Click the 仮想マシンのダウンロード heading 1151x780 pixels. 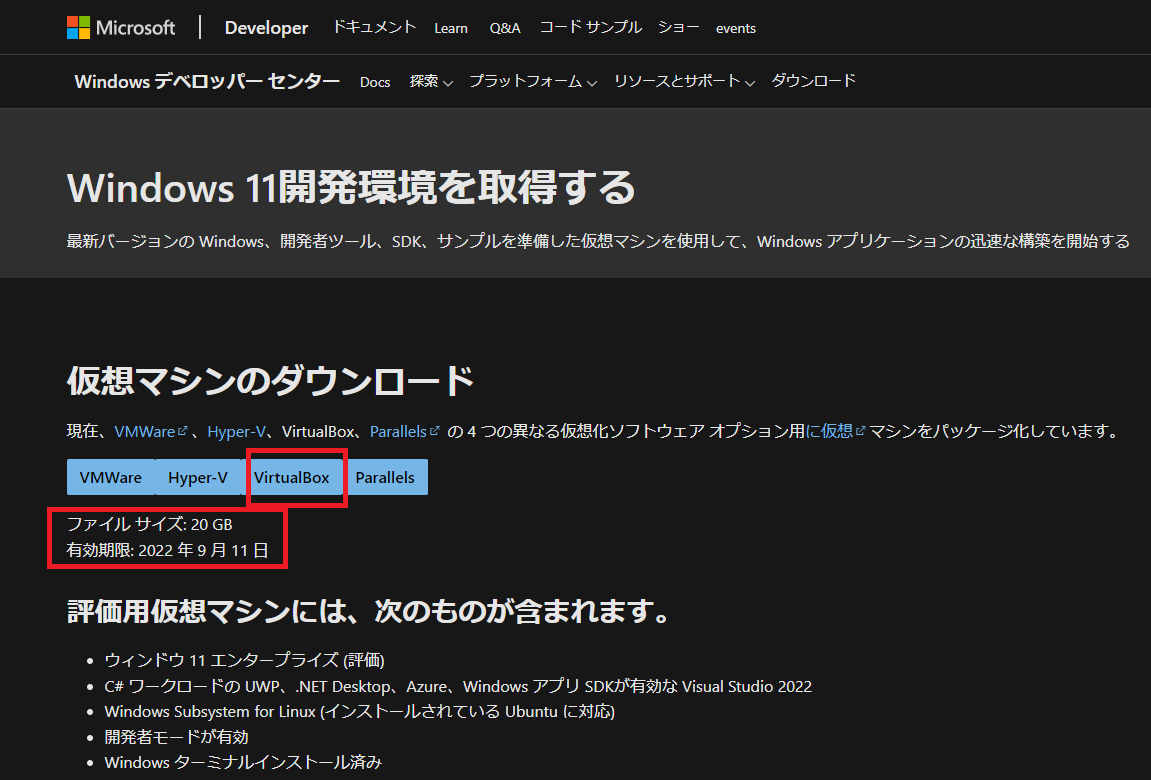[270, 380]
